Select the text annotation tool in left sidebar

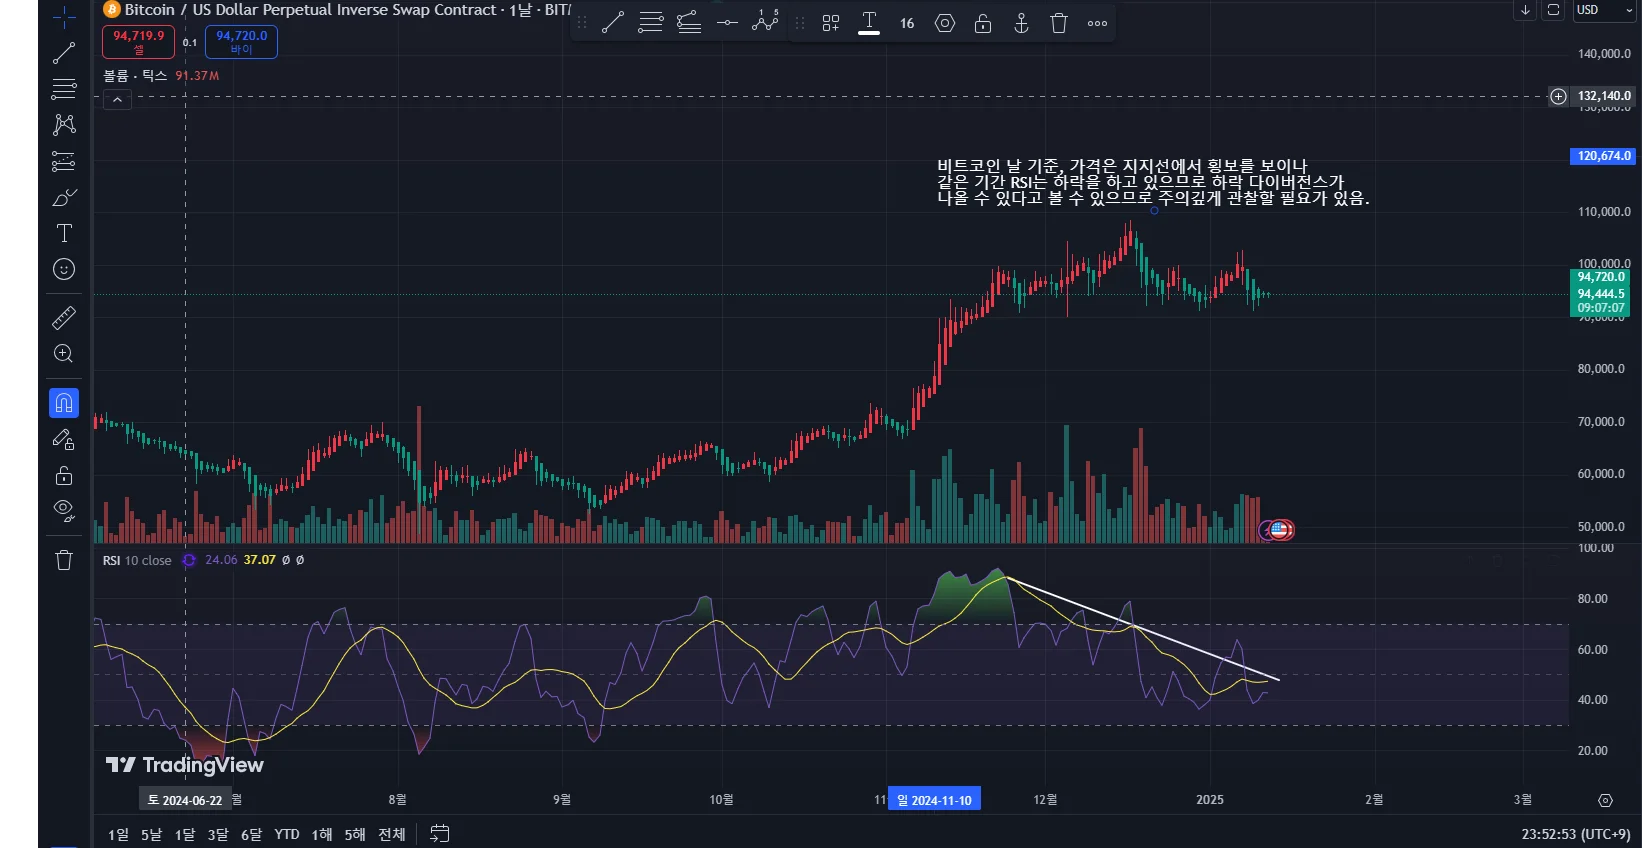64,233
